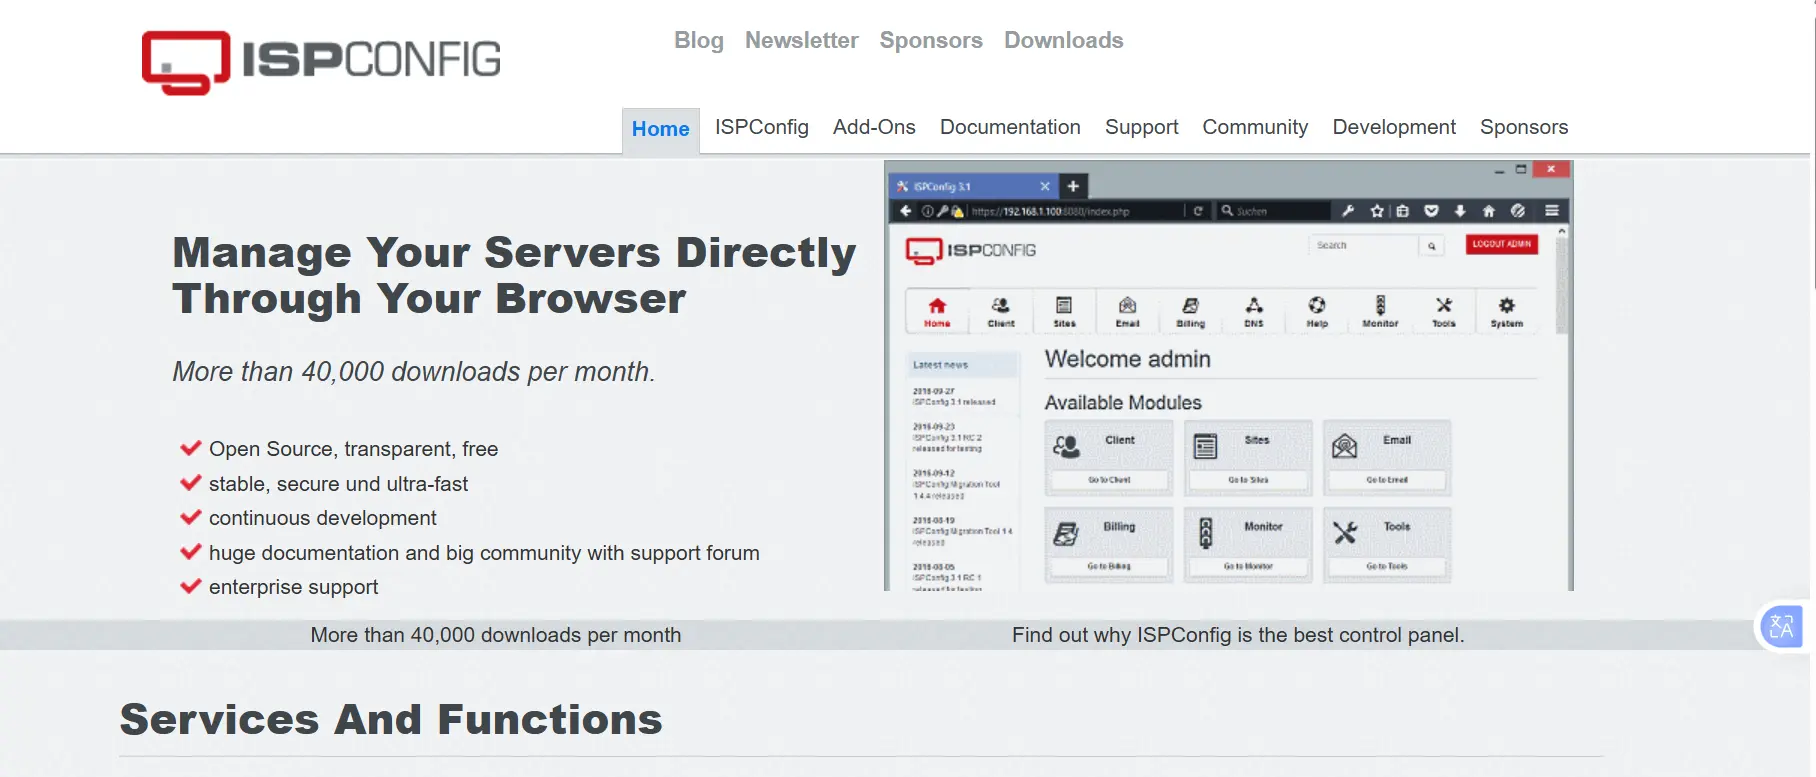Open the ISPConfig menu item
The image size is (1816, 777).
pyautogui.click(x=762, y=128)
